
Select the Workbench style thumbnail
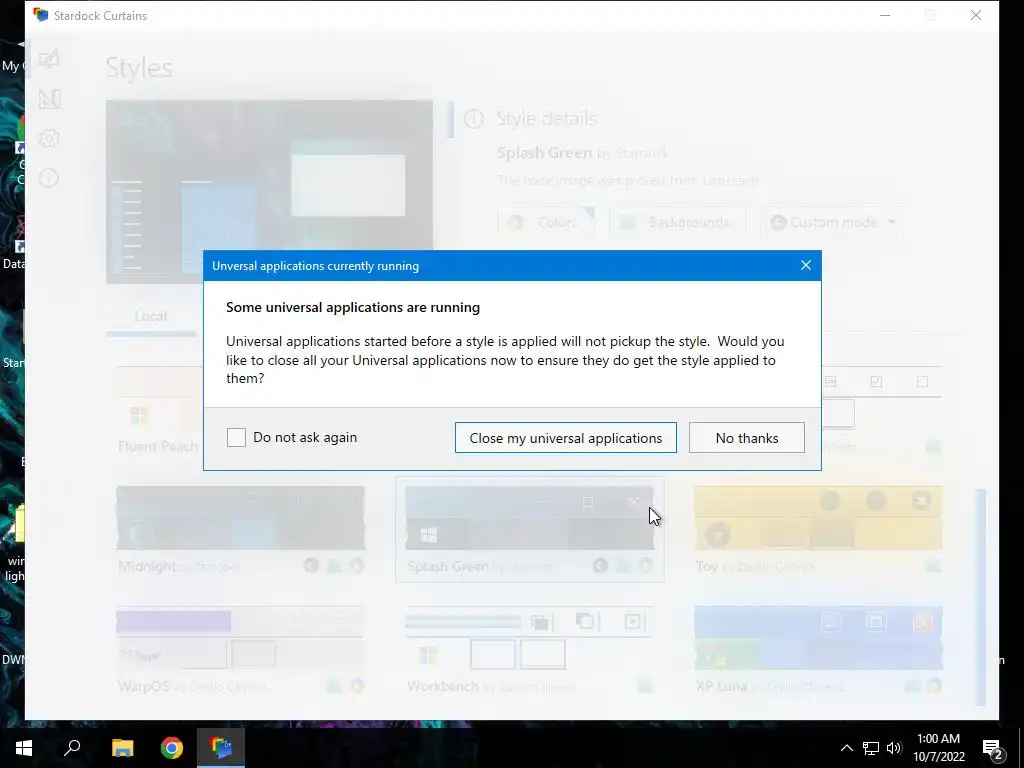pyautogui.click(x=530, y=650)
